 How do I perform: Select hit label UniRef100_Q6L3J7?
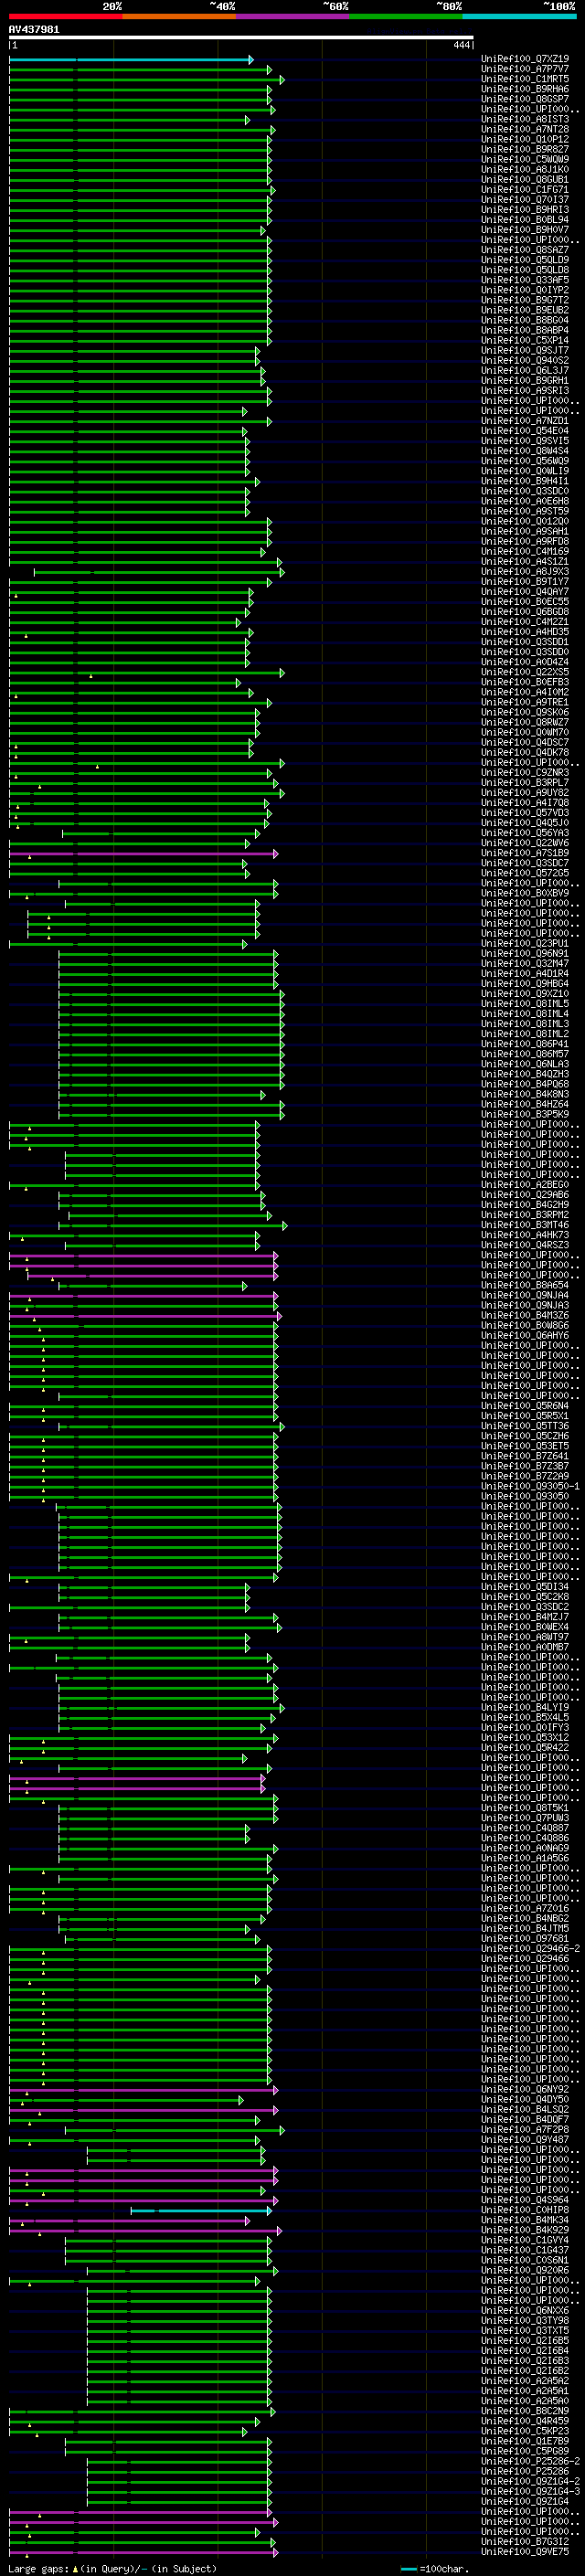point(525,370)
